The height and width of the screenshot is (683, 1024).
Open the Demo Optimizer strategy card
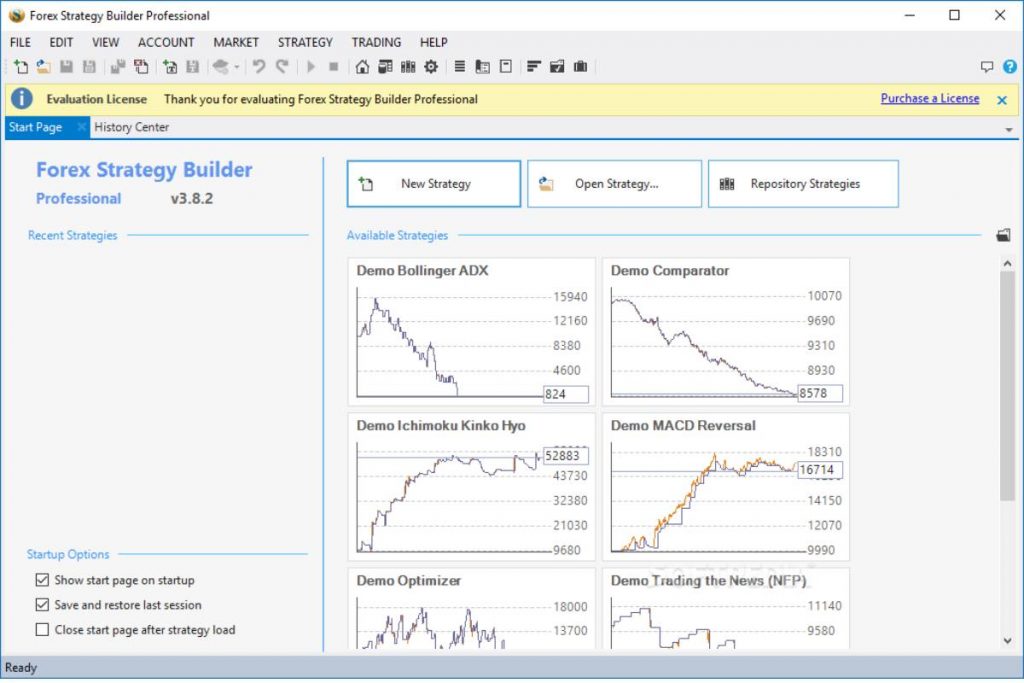click(x=472, y=609)
